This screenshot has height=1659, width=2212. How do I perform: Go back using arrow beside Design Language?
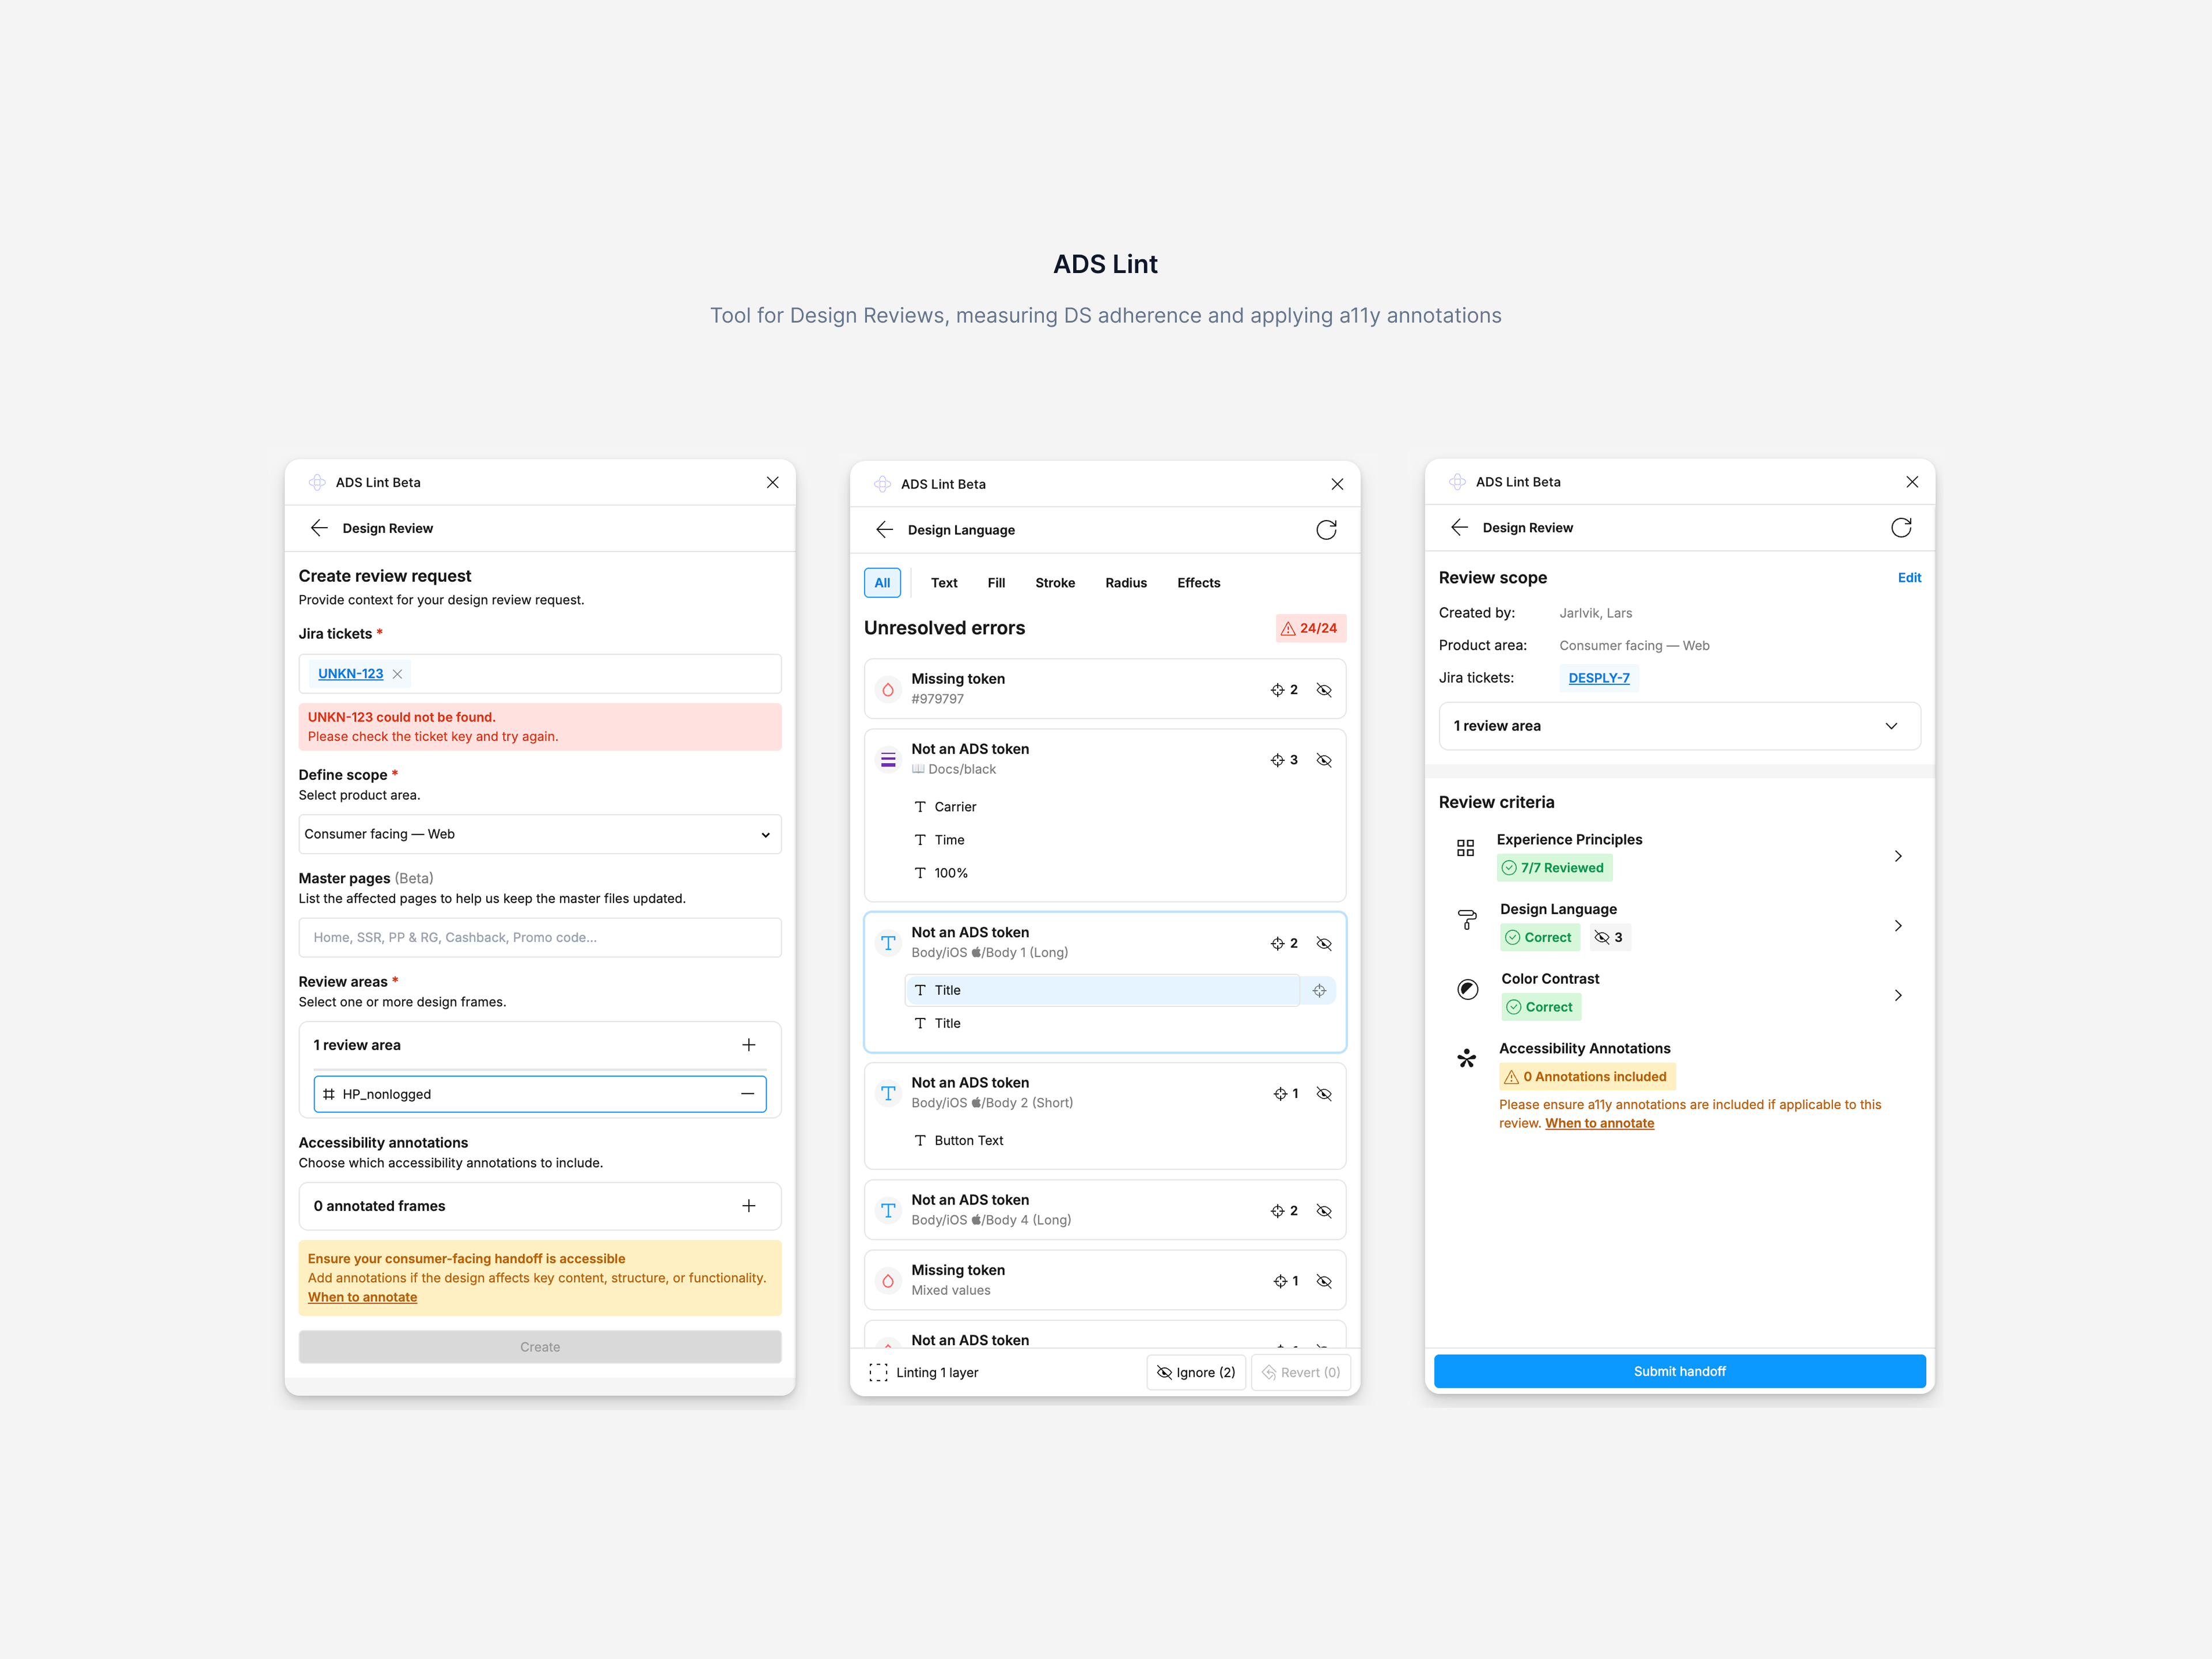884,530
